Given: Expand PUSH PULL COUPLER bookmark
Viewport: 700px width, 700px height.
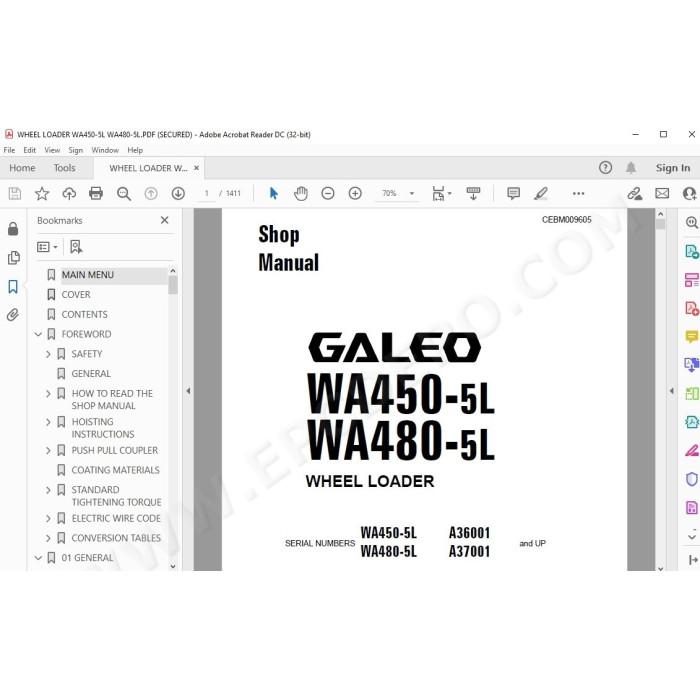Looking at the screenshot, I should (48, 450).
